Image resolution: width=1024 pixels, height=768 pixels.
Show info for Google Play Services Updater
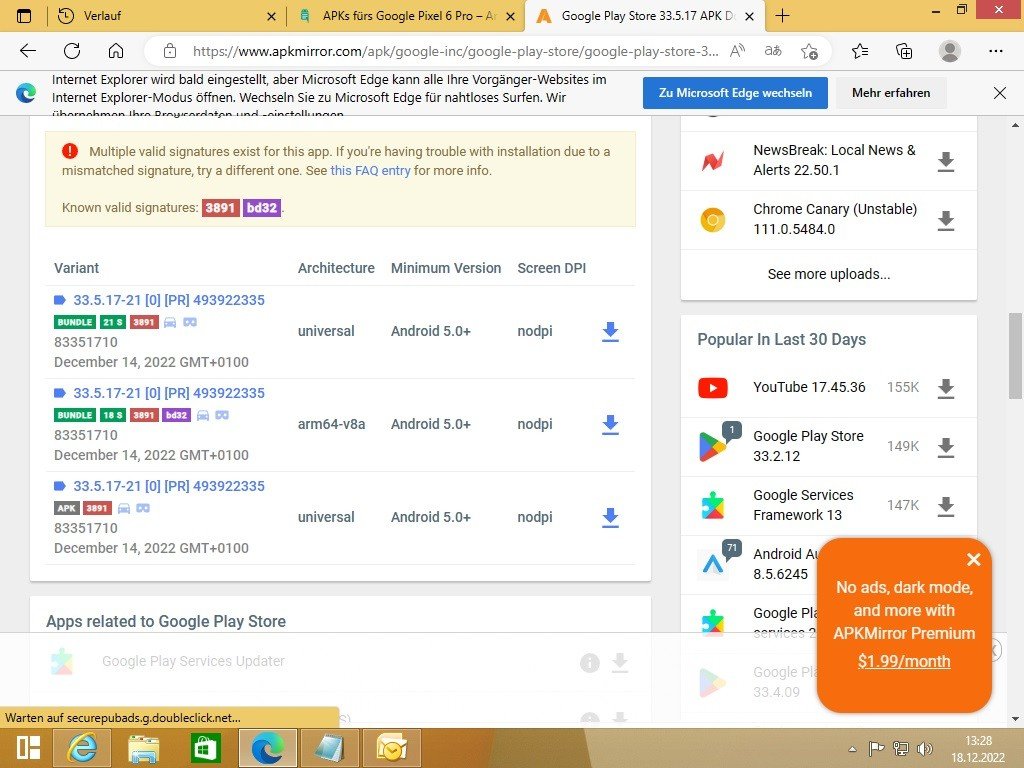[x=589, y=663]
